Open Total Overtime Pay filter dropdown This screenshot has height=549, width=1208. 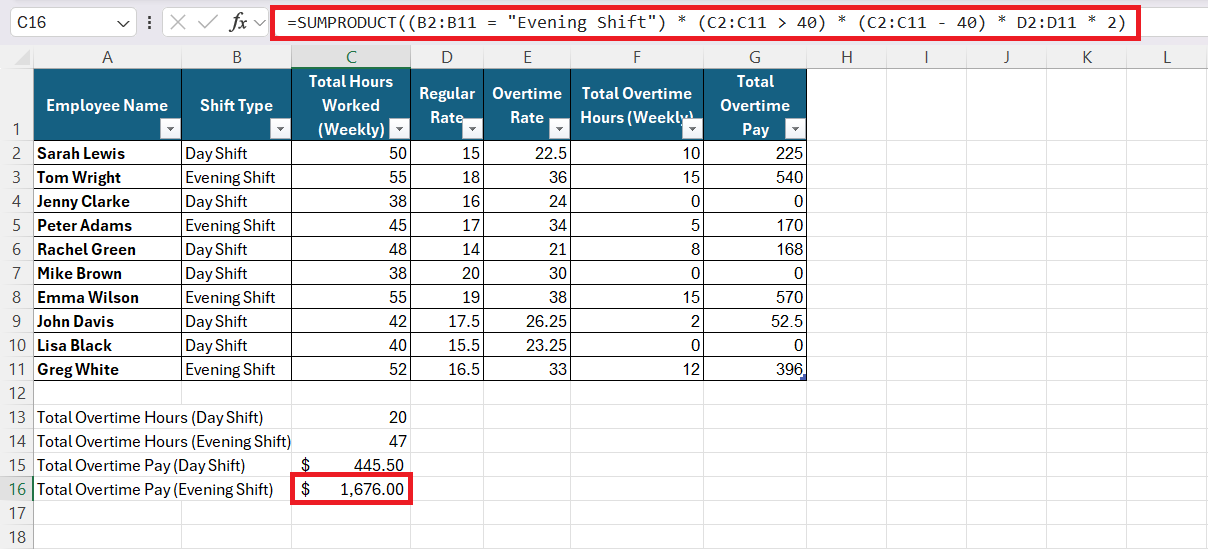tap(795, 129)
